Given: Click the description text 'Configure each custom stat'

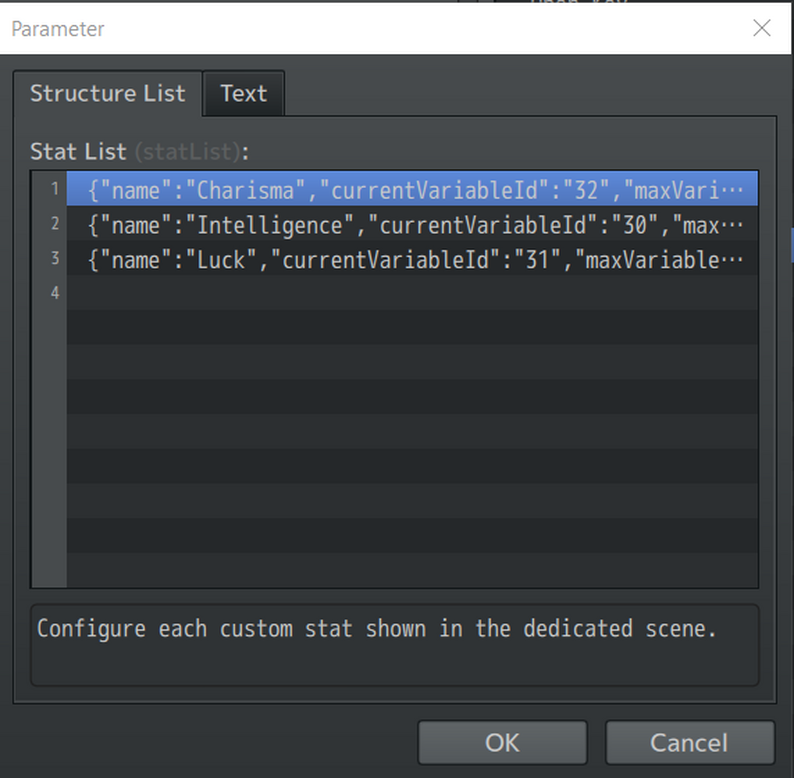Looking at the screenshot, I should click(x=195, y=629).
